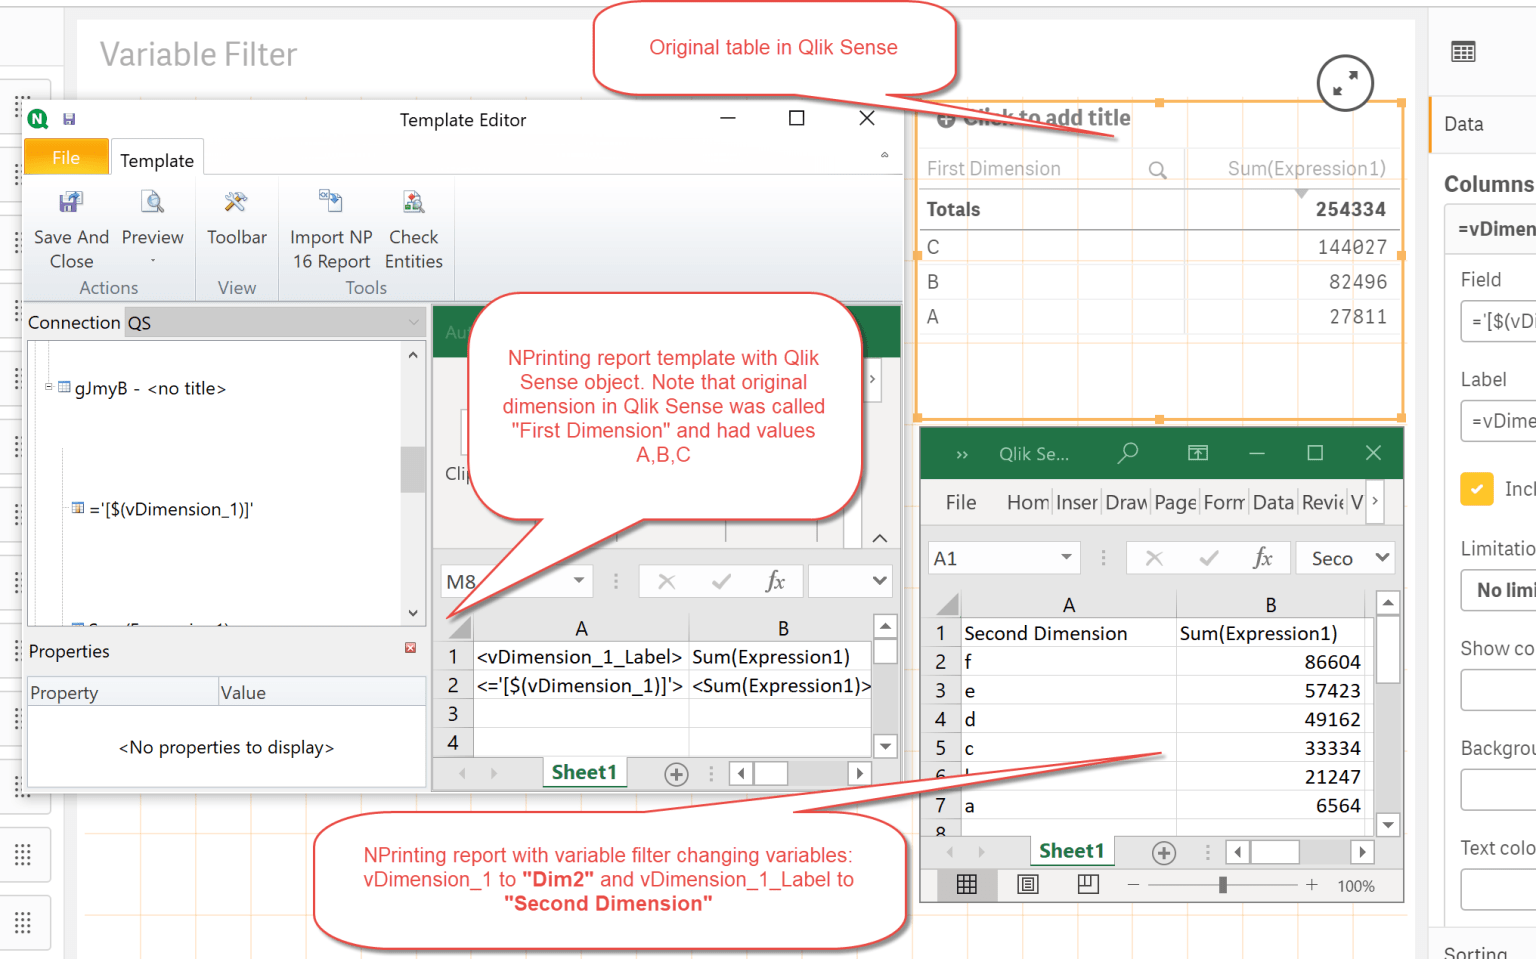Open the Data ribbon tab in Excel

pos(1273,502)
